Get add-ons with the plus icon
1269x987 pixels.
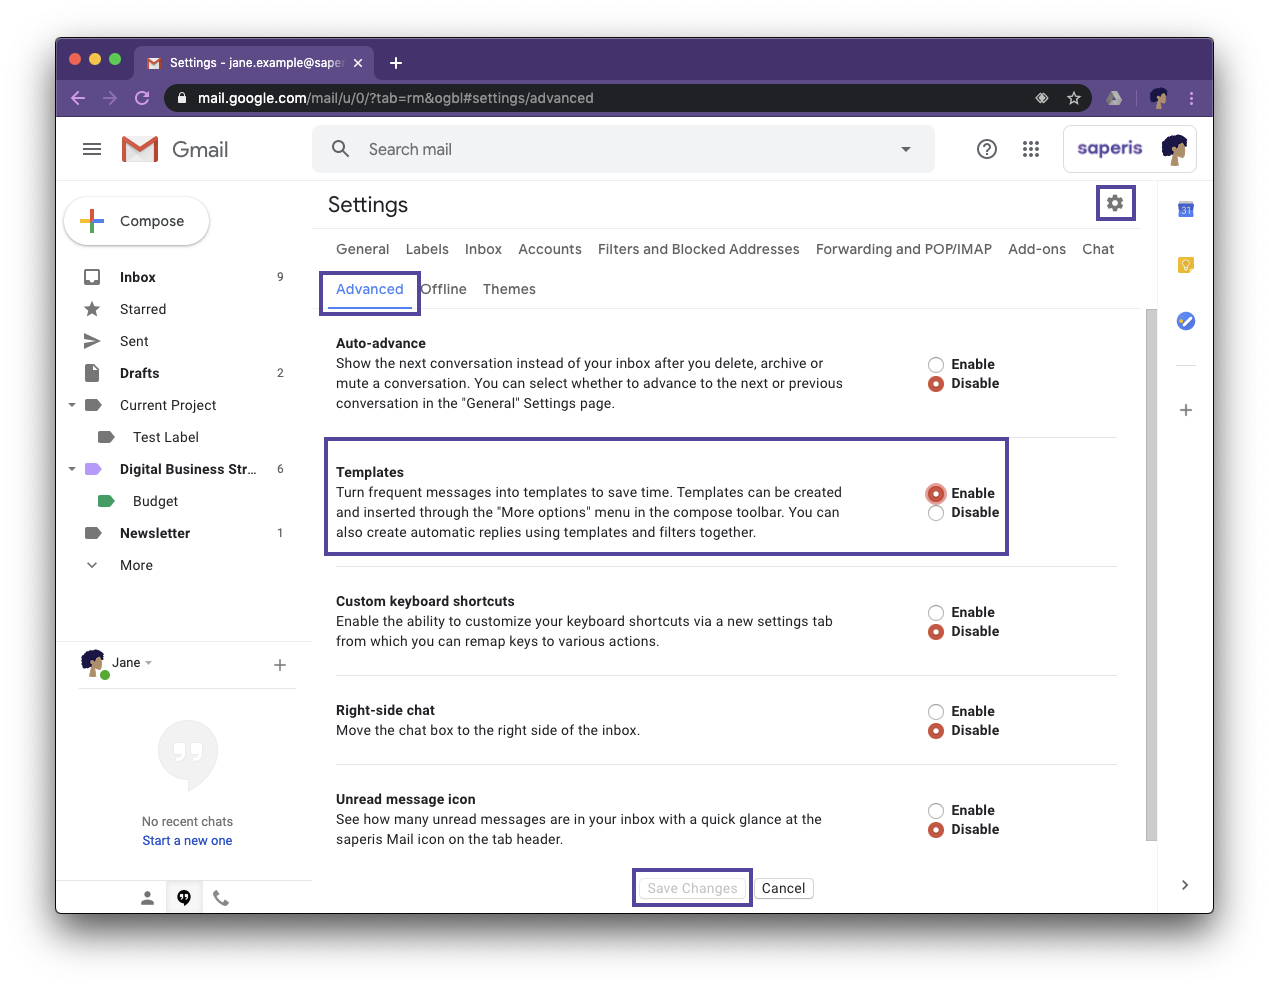[x=1186, y=410]
